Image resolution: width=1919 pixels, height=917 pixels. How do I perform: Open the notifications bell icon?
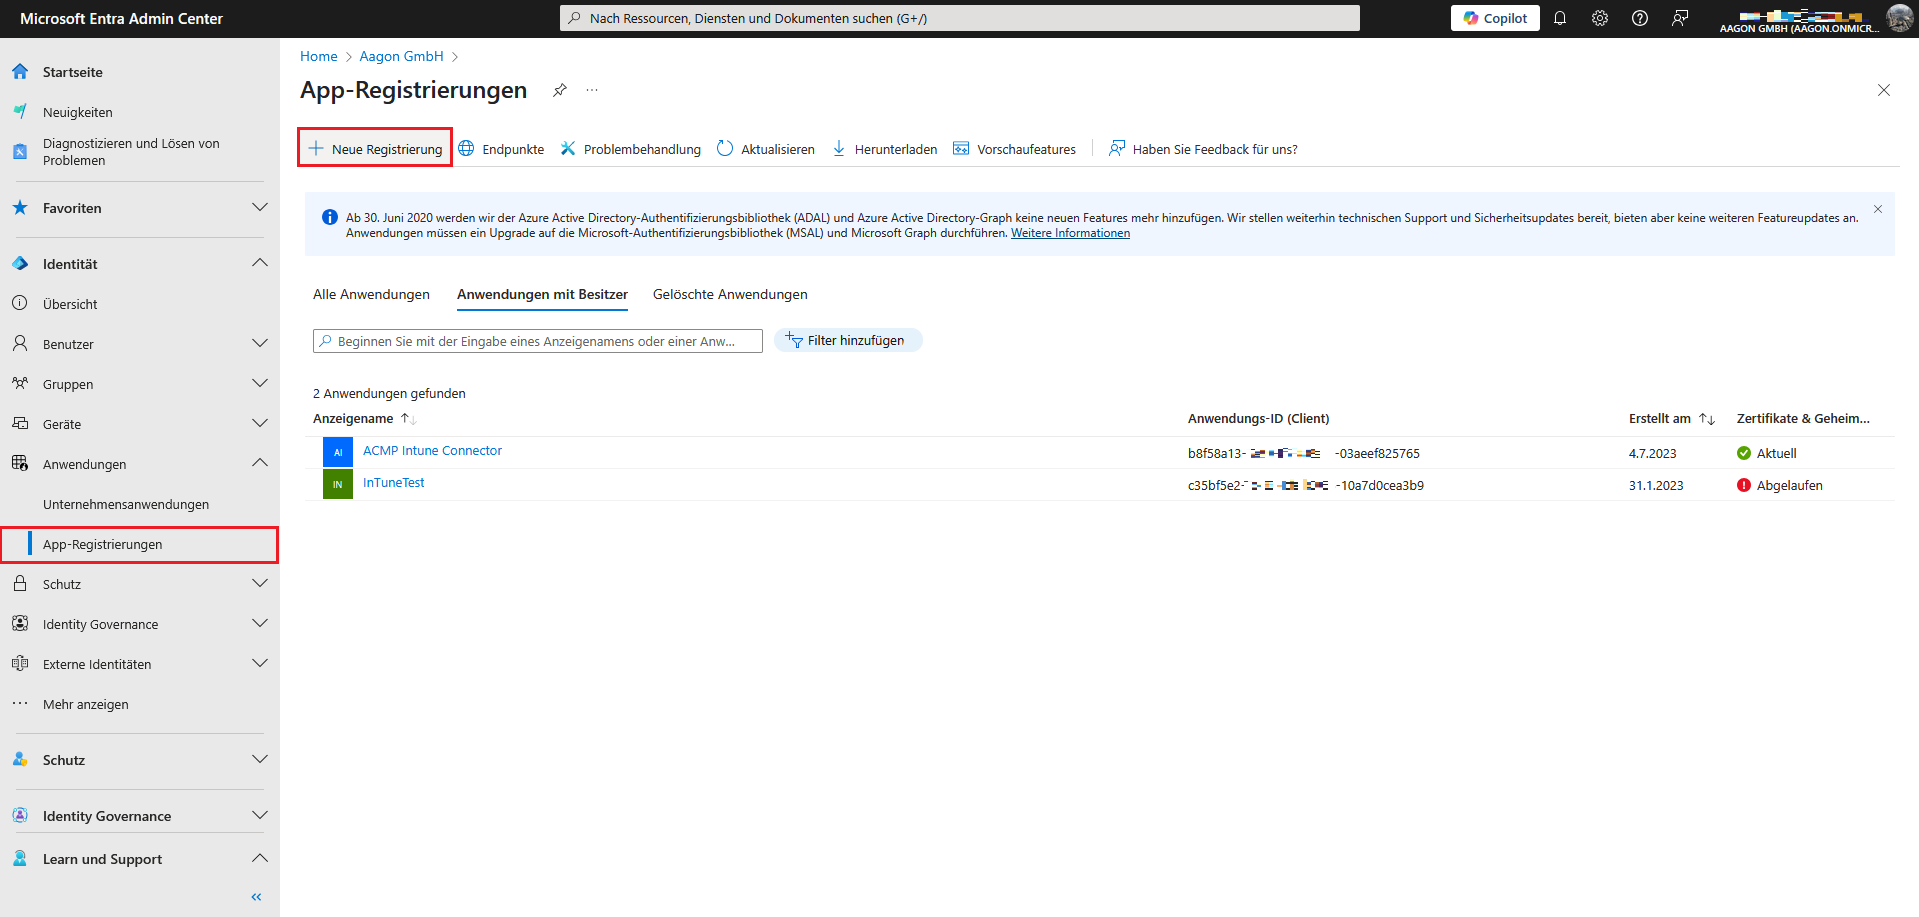1559,18
